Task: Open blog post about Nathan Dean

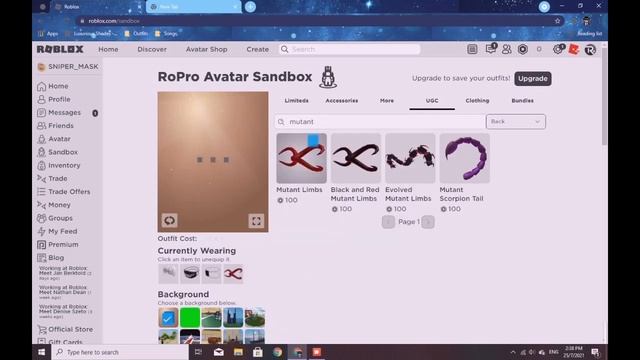Action: (x=65, y=292)
